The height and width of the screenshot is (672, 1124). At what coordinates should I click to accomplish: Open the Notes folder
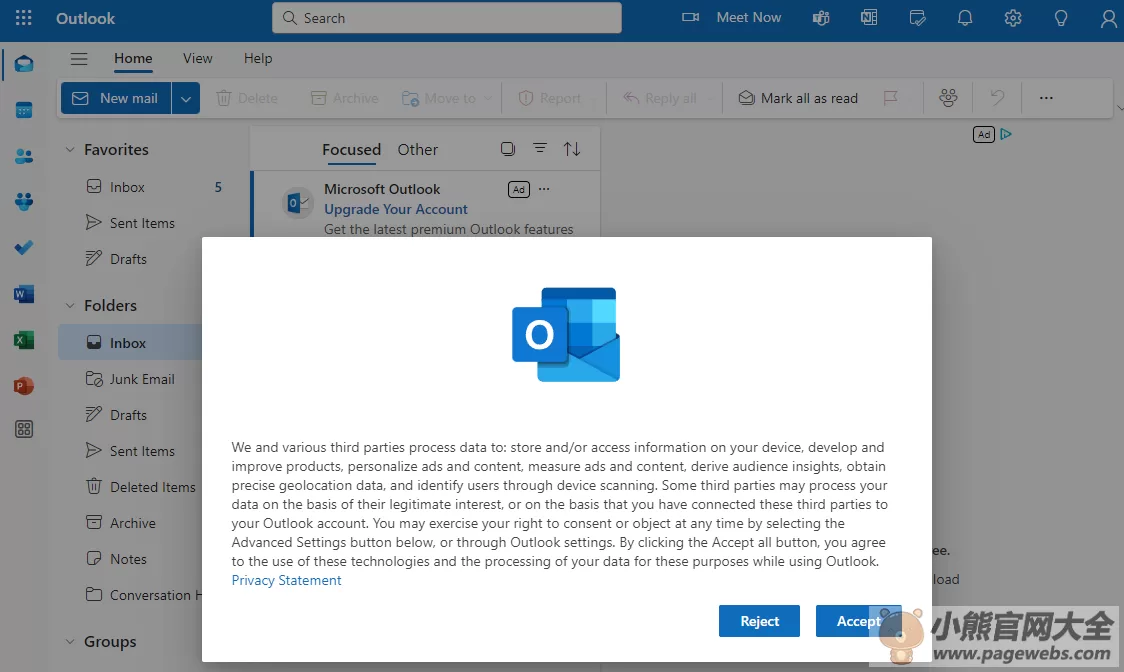(130, 559)
